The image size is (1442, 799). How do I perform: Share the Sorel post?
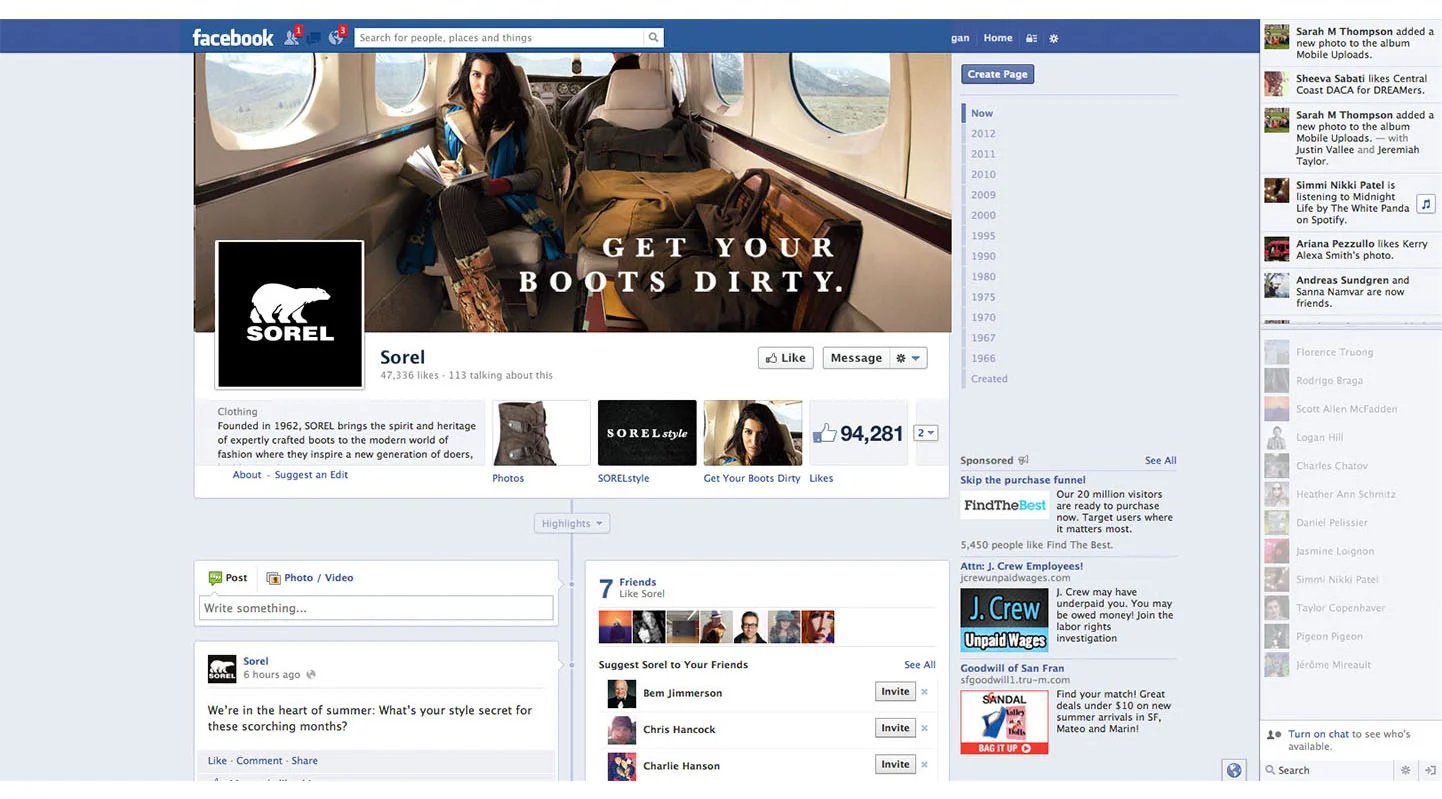pyautogui.click(x=304, y=761)
